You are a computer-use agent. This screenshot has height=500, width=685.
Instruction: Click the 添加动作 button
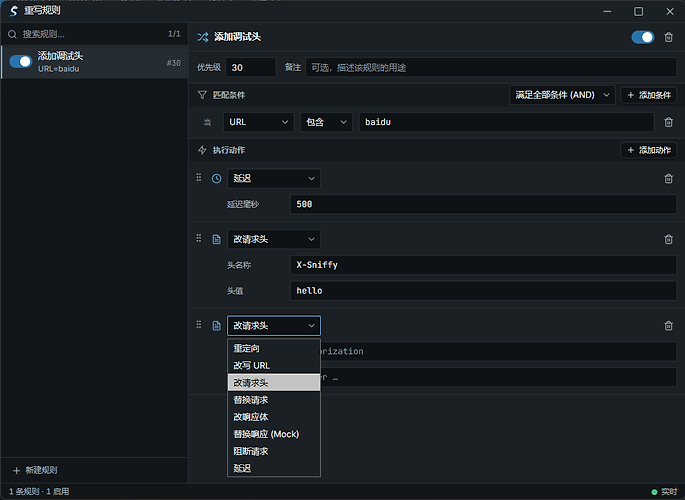click(x=649, y=150)
